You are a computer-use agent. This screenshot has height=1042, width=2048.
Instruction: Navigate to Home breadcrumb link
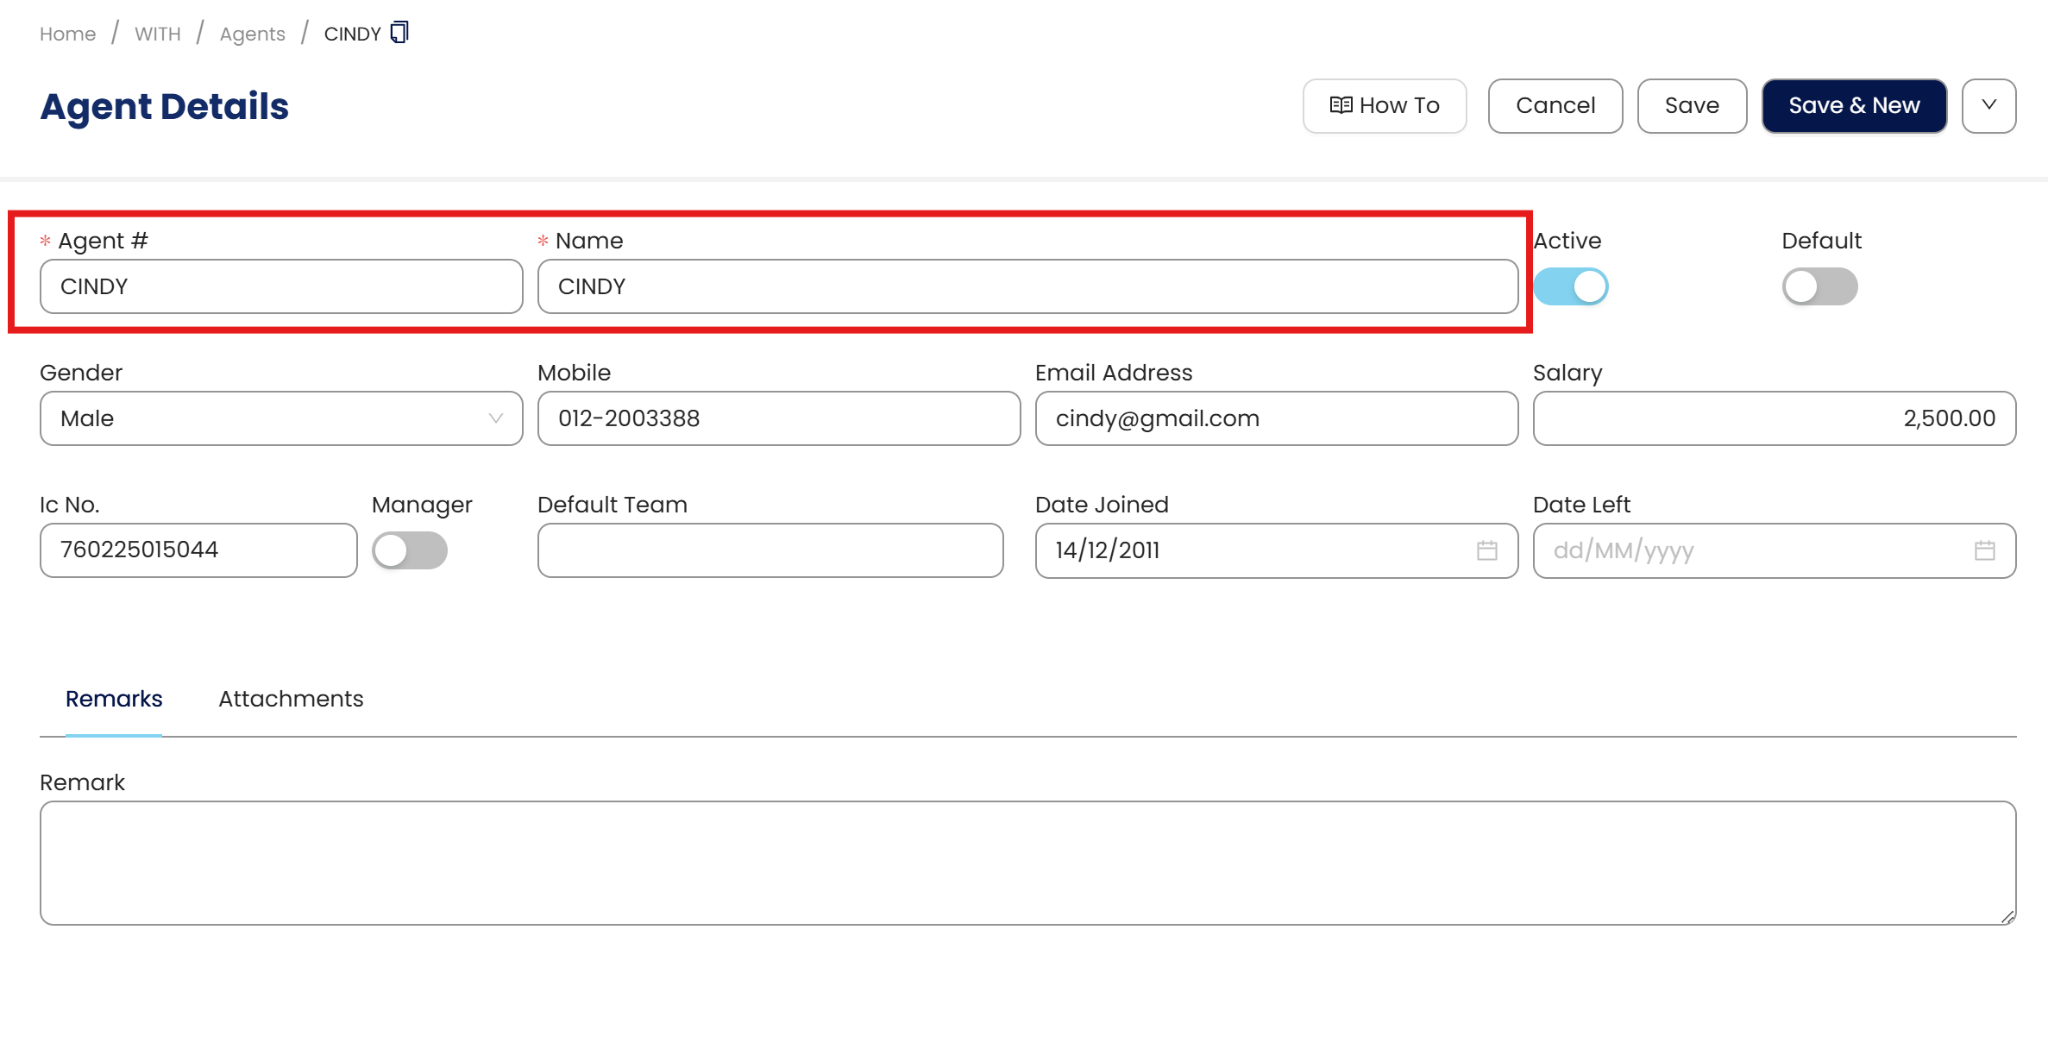pos(68,34)
